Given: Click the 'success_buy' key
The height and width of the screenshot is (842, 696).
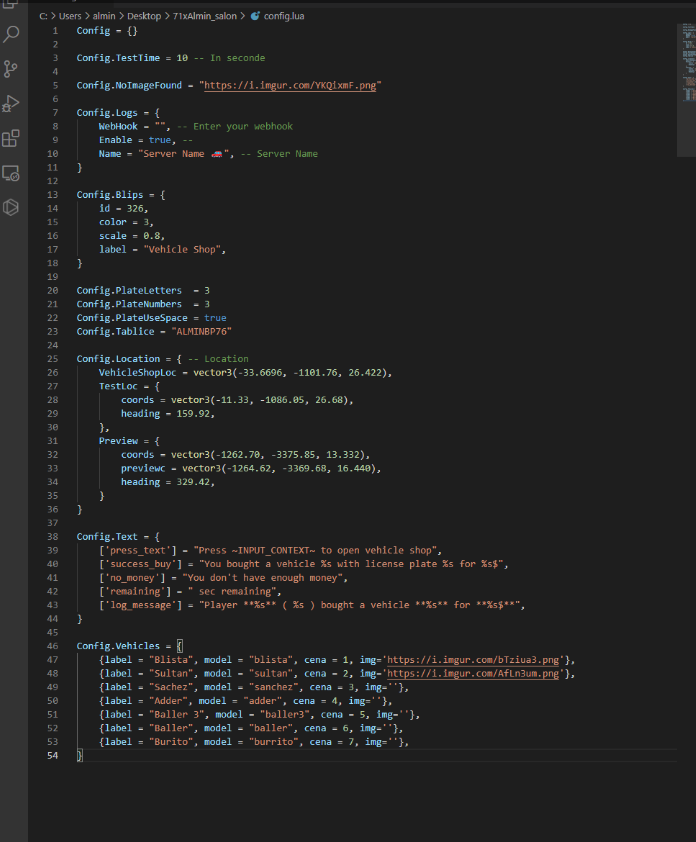Looking at the screenshot, I should tap(140, 564).
